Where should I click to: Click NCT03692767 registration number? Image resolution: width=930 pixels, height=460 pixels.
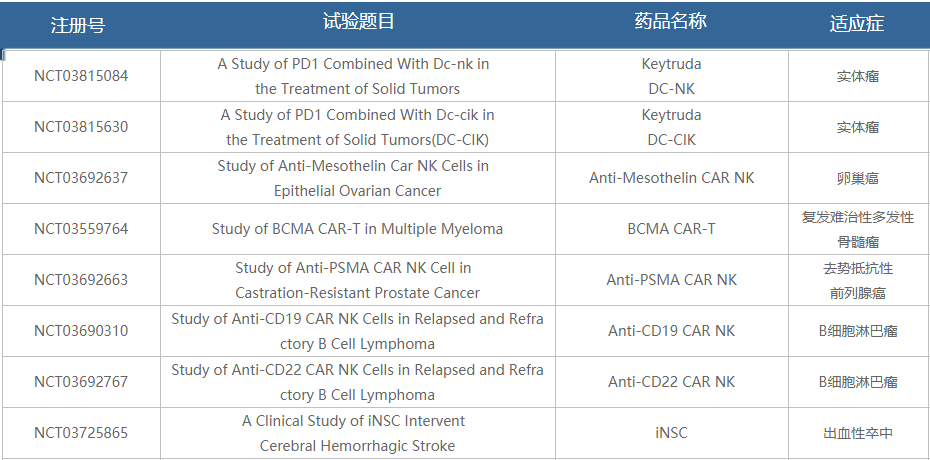click(x=81, y=382)
